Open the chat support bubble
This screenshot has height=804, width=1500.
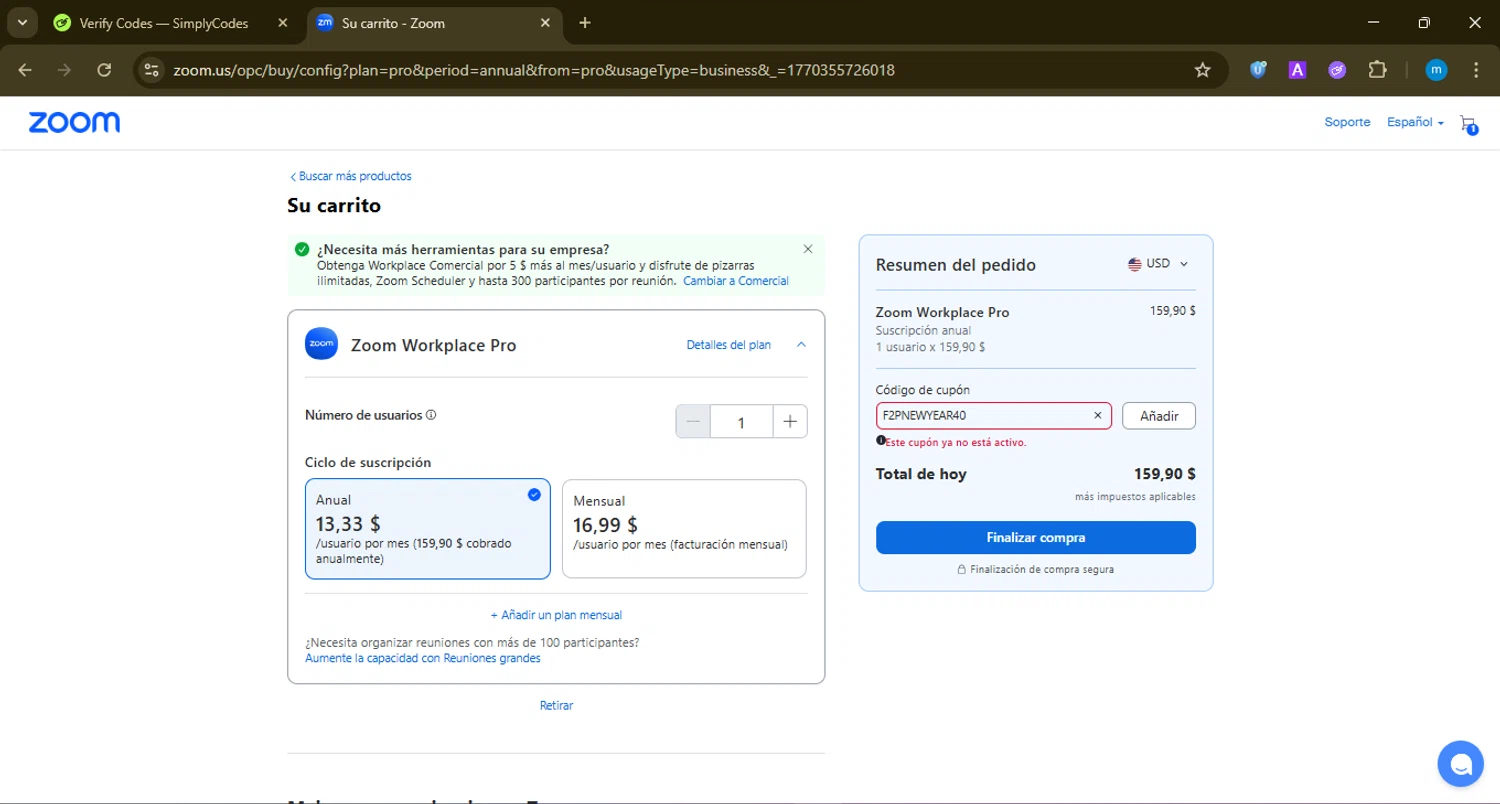pos(1460,765)
